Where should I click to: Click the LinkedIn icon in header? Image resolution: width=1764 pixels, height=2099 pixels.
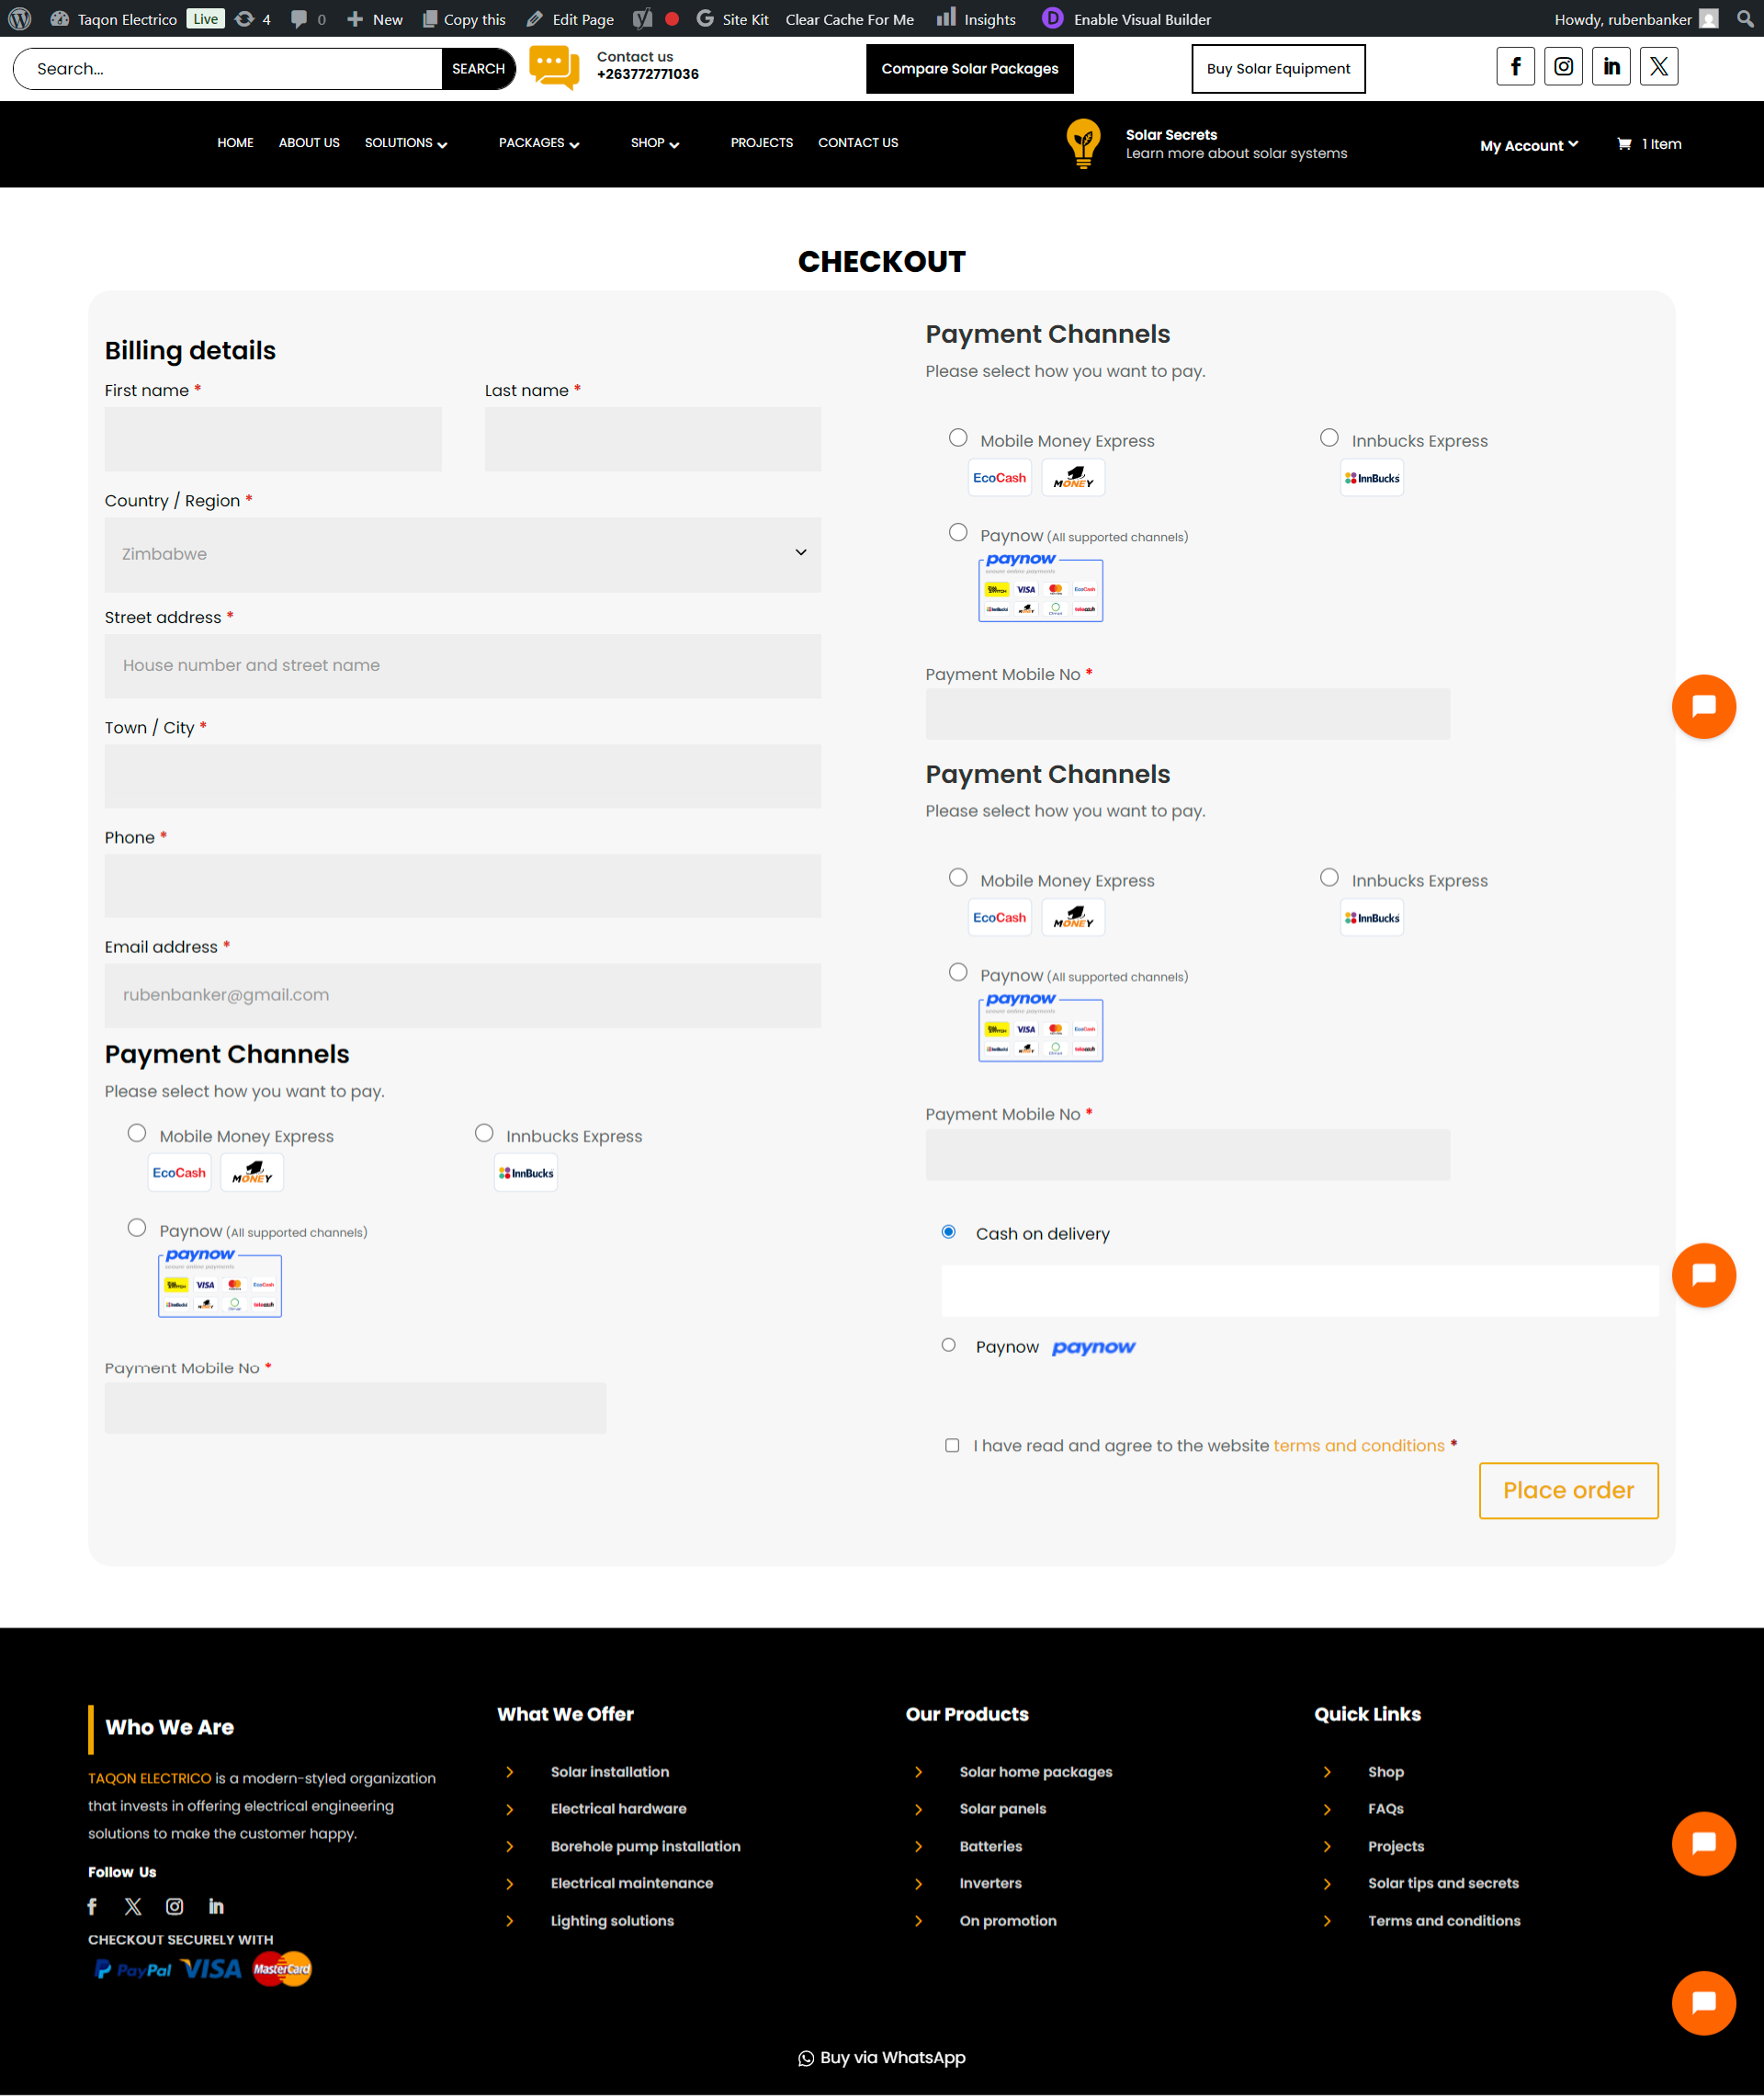pyautogui.click(x=1611, y=67)
